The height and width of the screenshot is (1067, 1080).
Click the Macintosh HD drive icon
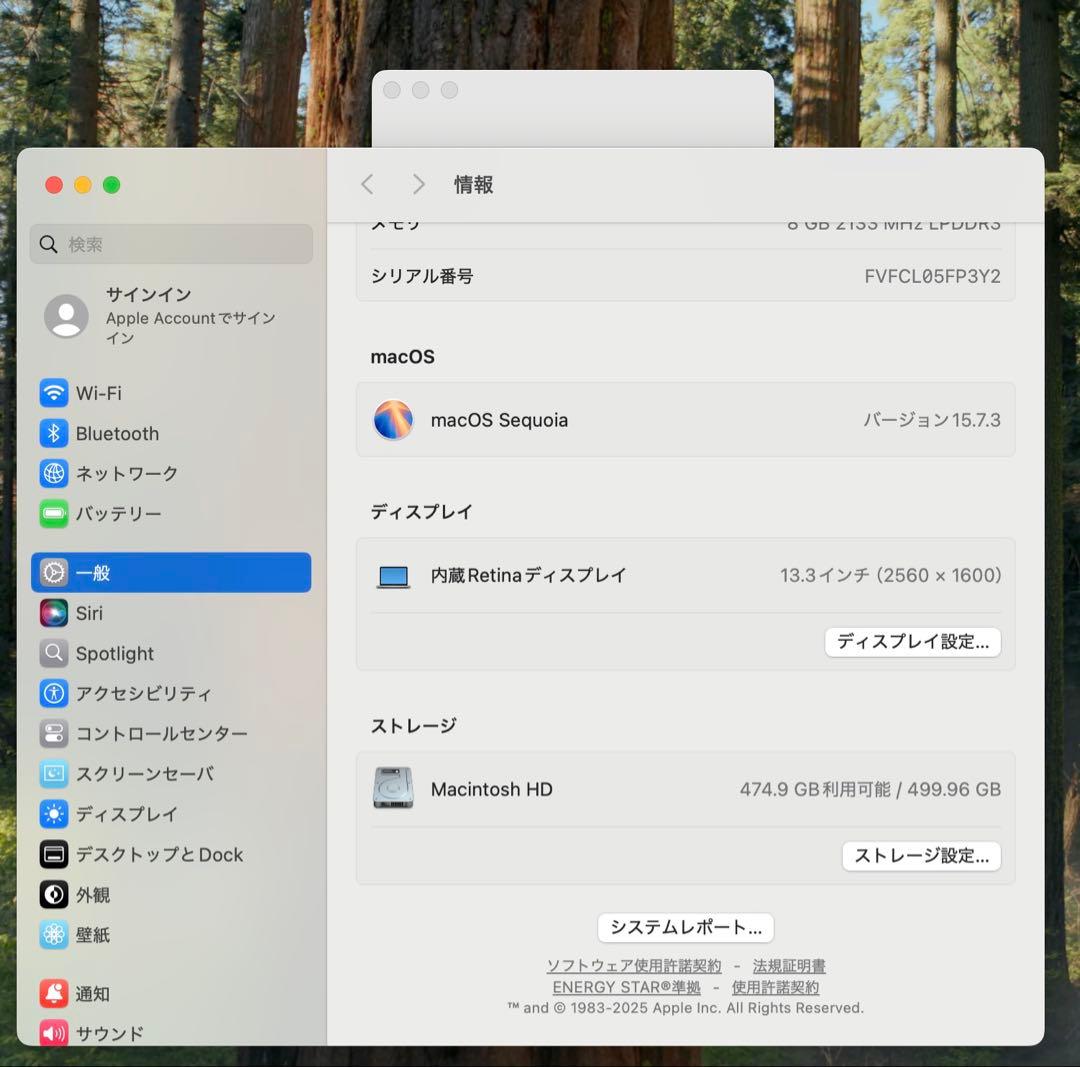click(392, 789)
